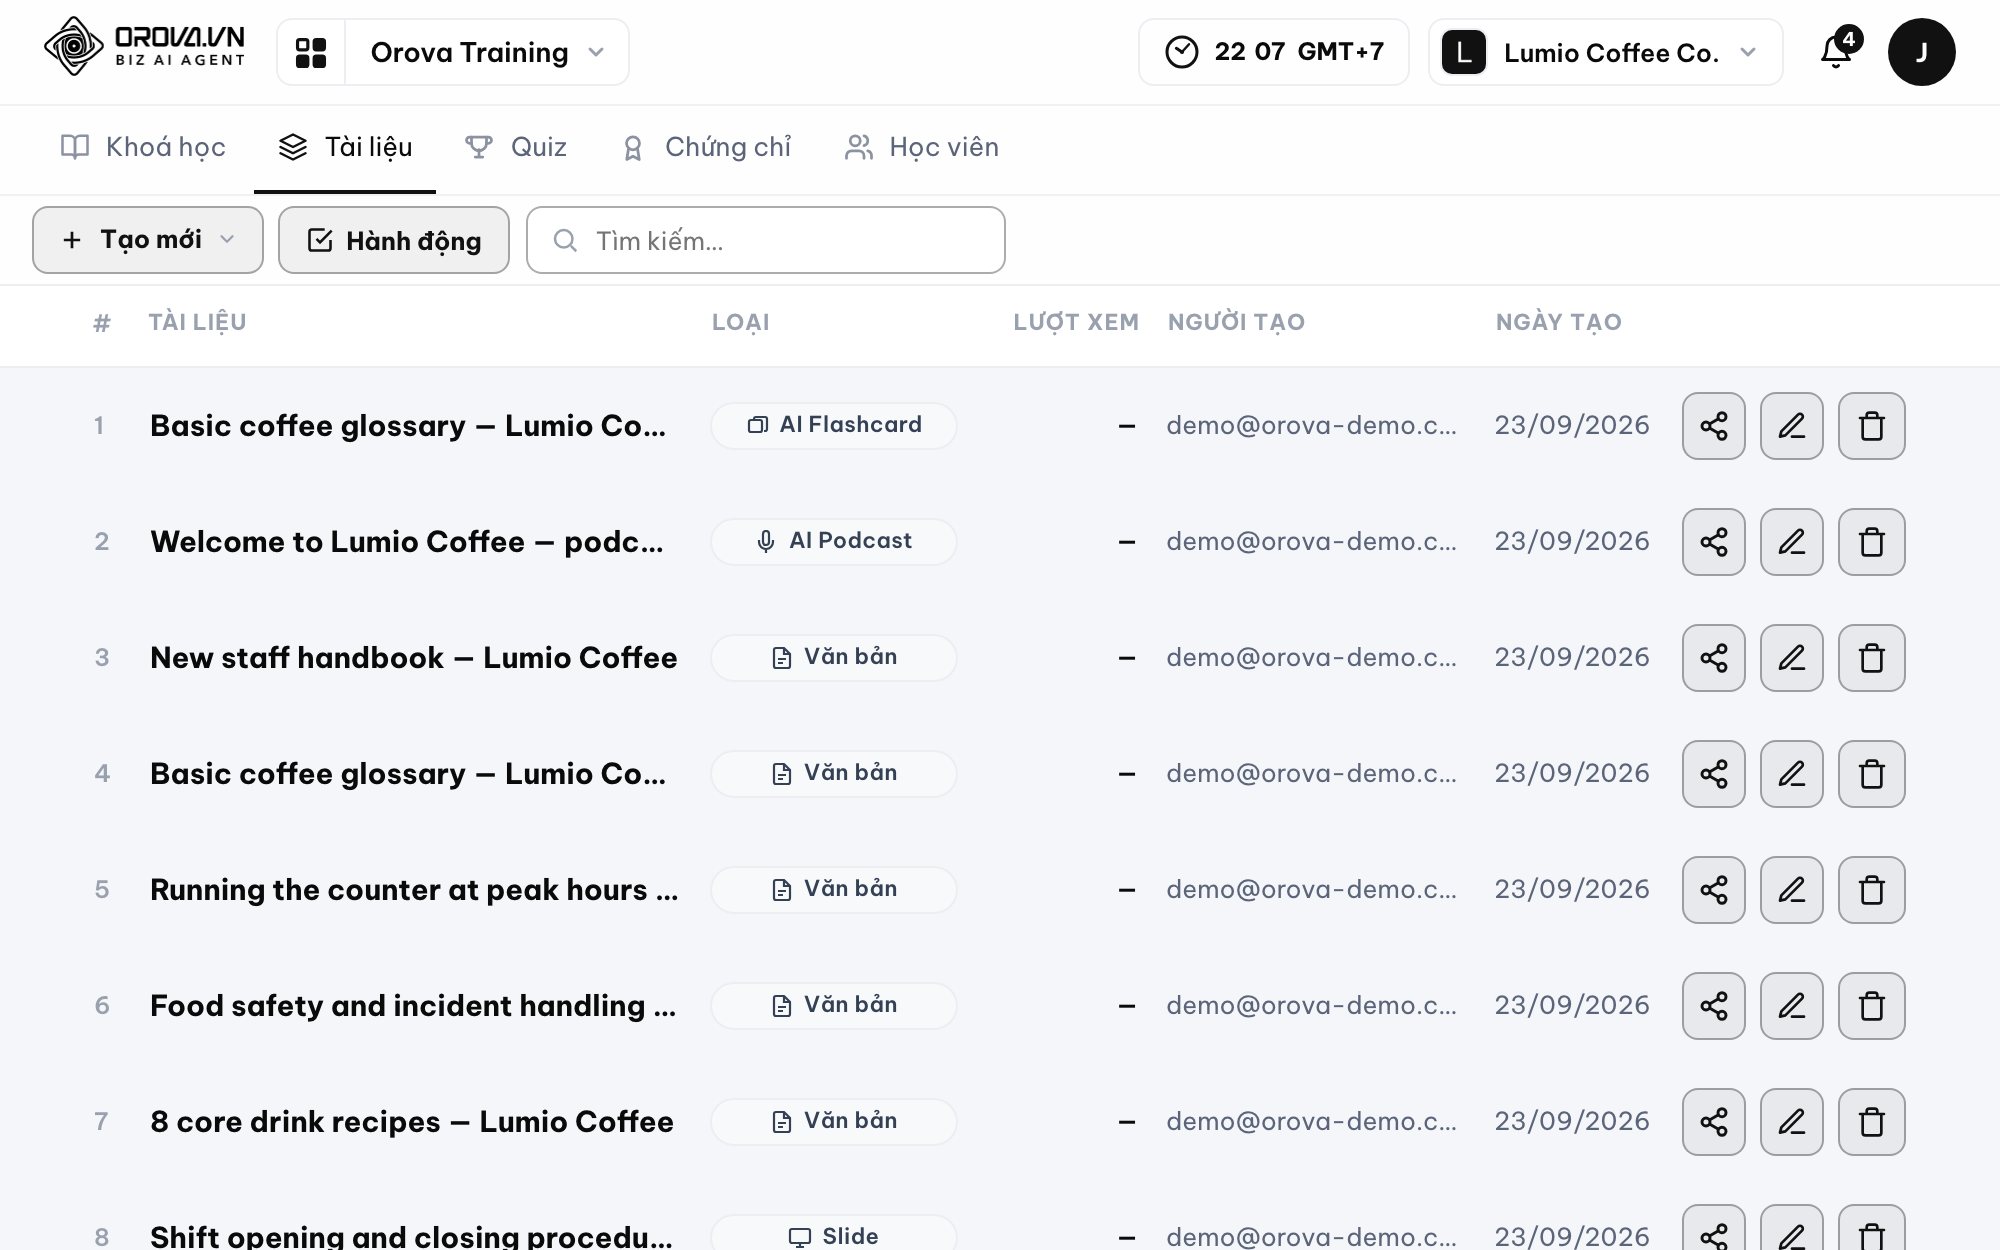Expand the Orova Training module dropdown
Viewport: 2000px width, 1250px height.
(x=487, y=52)
